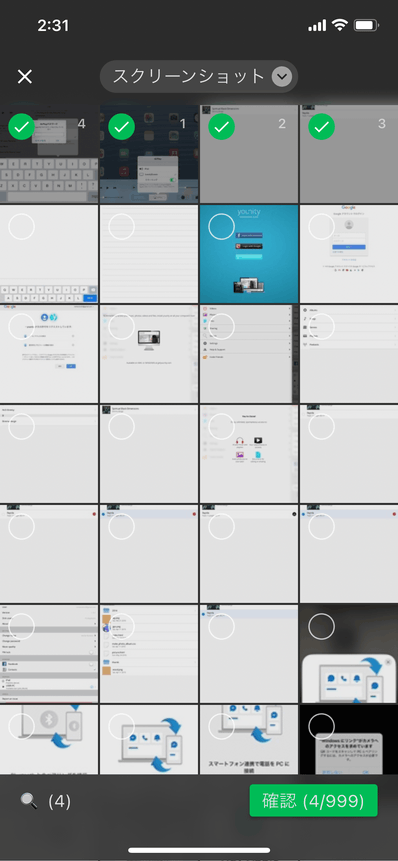Viewport: 398px width, 861px height.
Task: Deselect the photo numbered 3
Action: tap(321, 127)
